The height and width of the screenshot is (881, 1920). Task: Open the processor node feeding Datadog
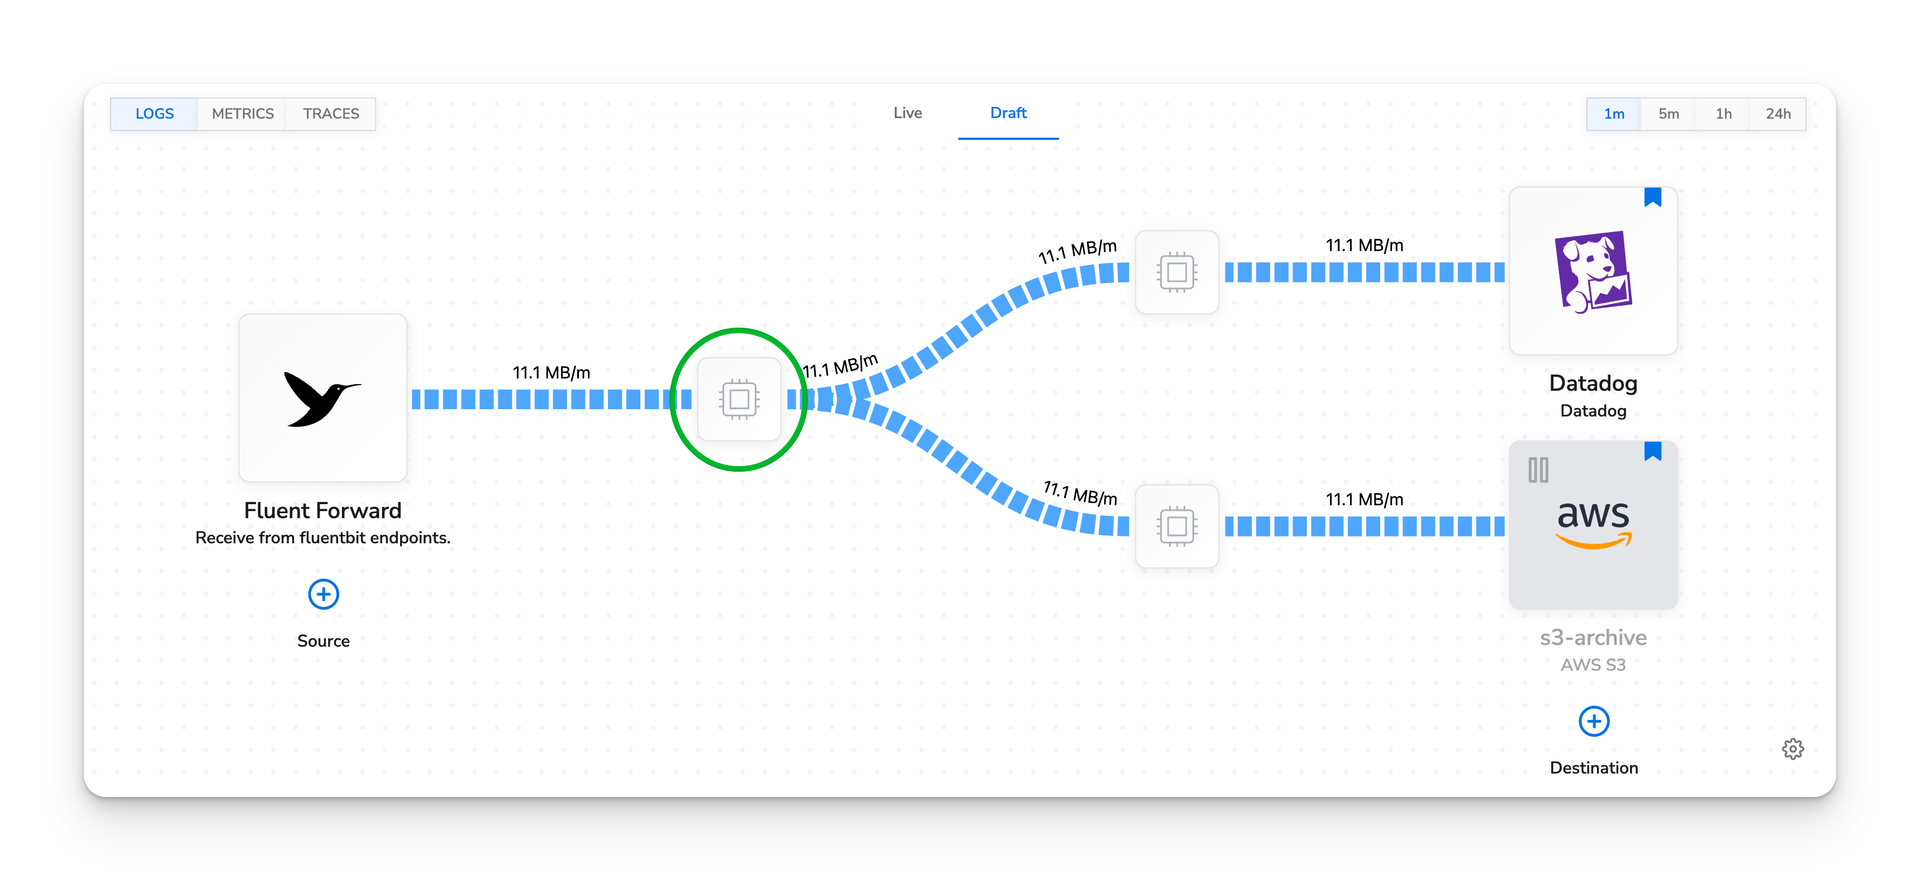(1177, 272)
